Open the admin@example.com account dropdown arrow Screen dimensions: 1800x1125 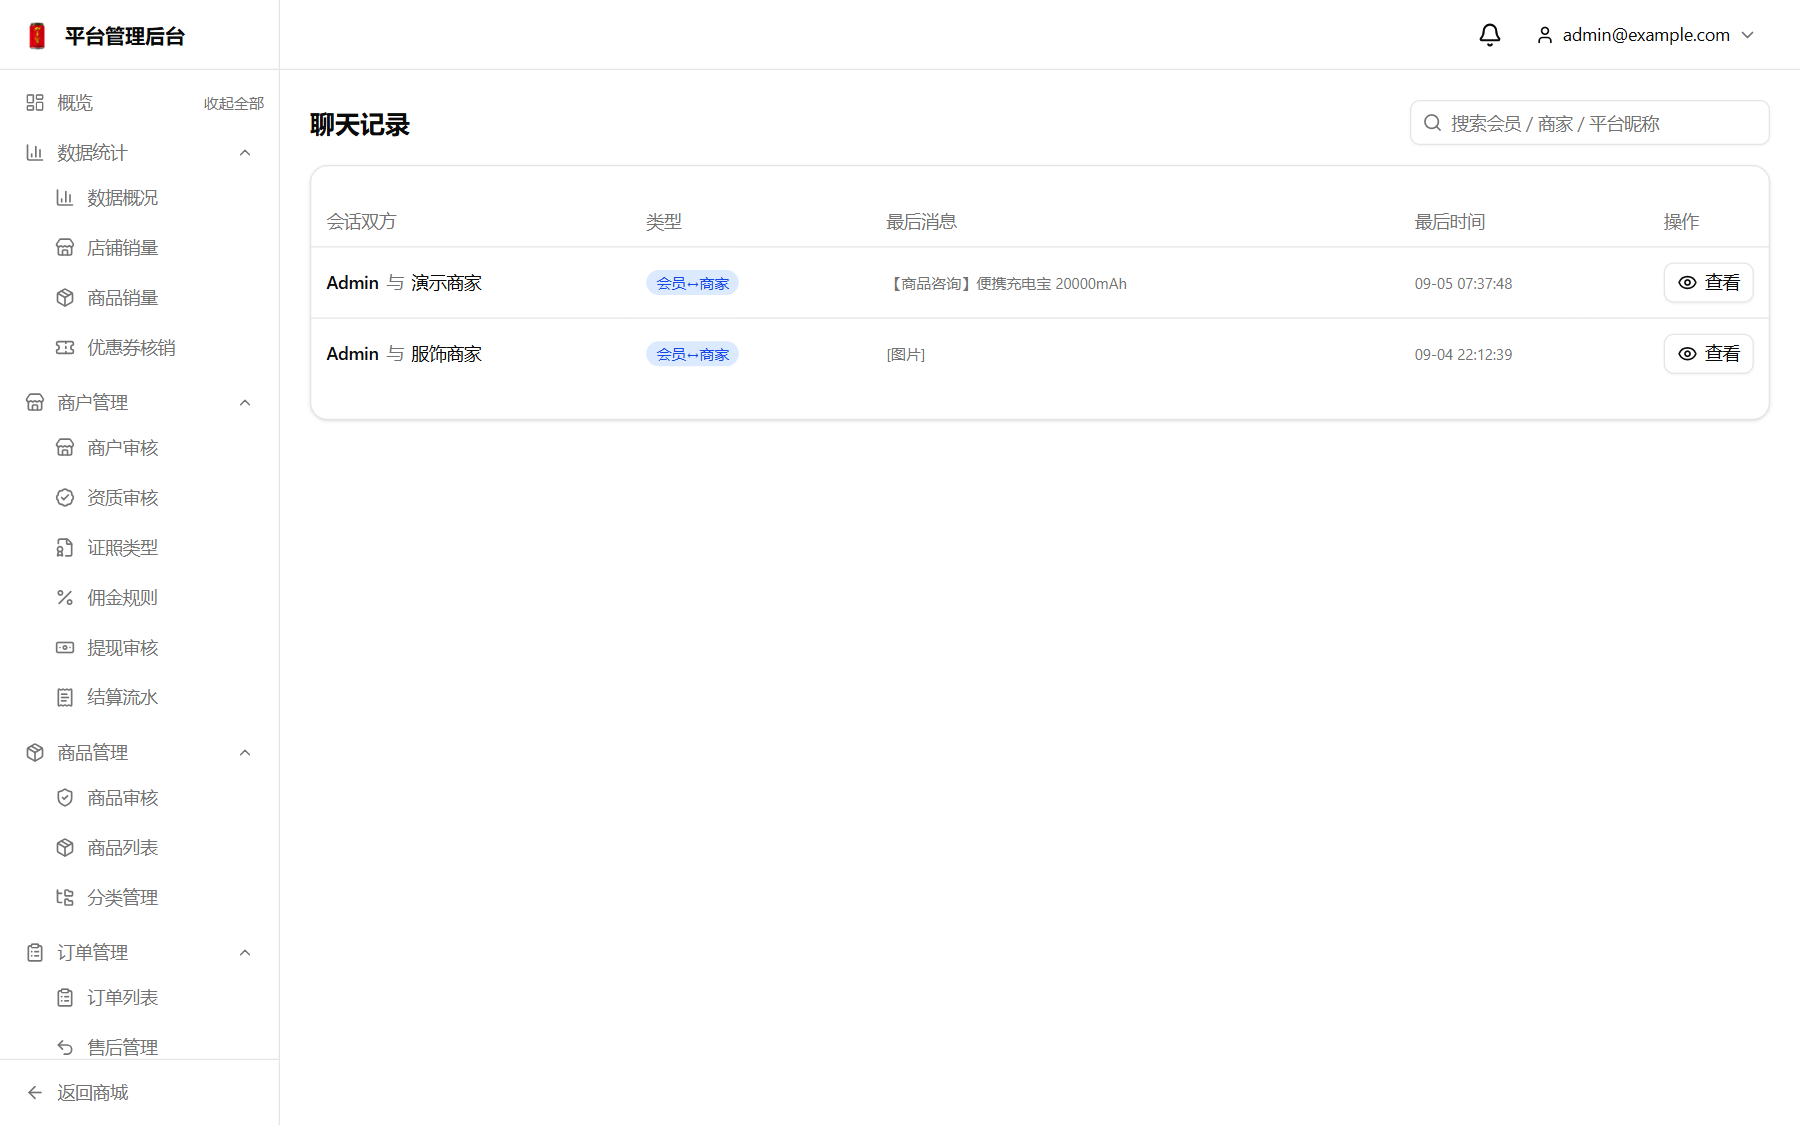point(1748,35)
